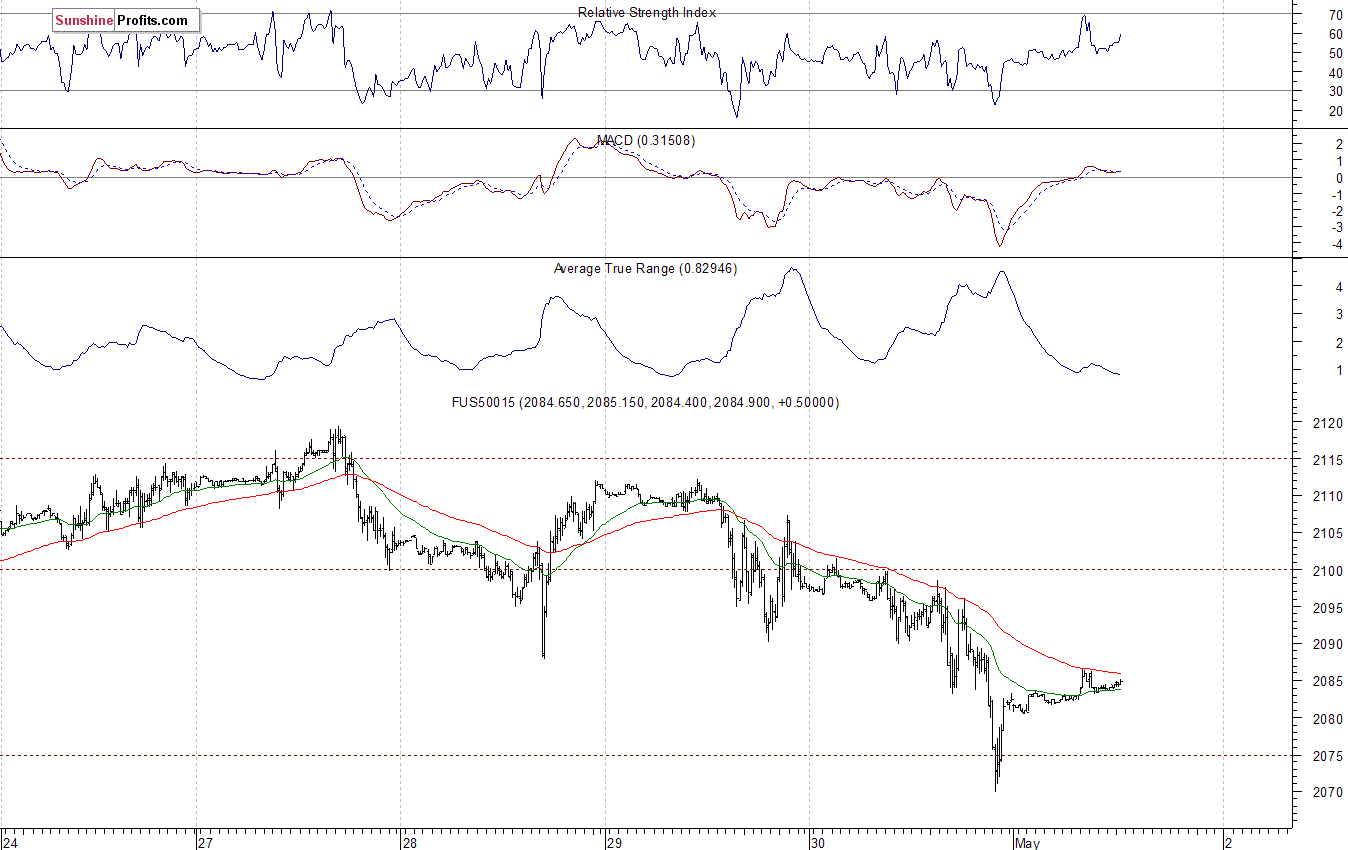The image size is (1348, 850).
Task: Click the date label 27
Action: pyautogui.click(x=204, y=843)
